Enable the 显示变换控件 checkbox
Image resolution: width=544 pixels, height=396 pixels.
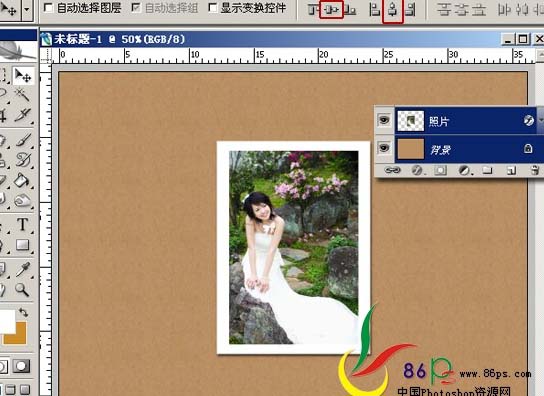212,8
